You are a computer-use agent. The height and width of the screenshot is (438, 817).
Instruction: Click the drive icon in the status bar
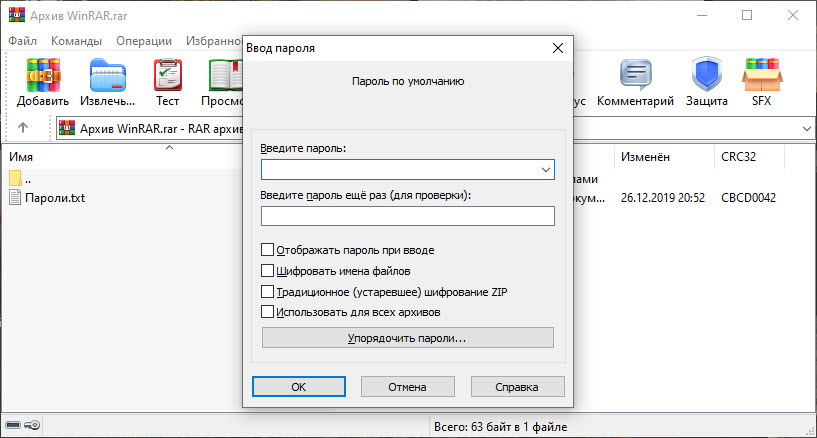[x=13, y=426]
